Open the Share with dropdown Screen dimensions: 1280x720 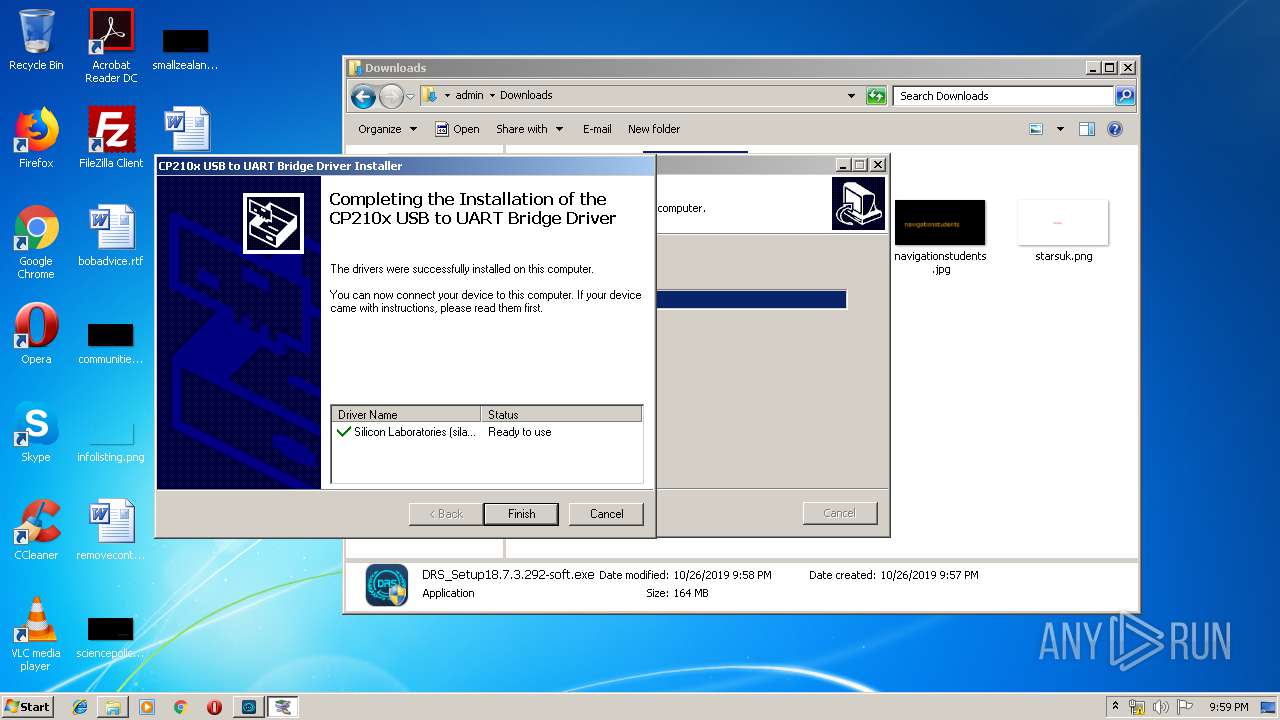(530, 129)
